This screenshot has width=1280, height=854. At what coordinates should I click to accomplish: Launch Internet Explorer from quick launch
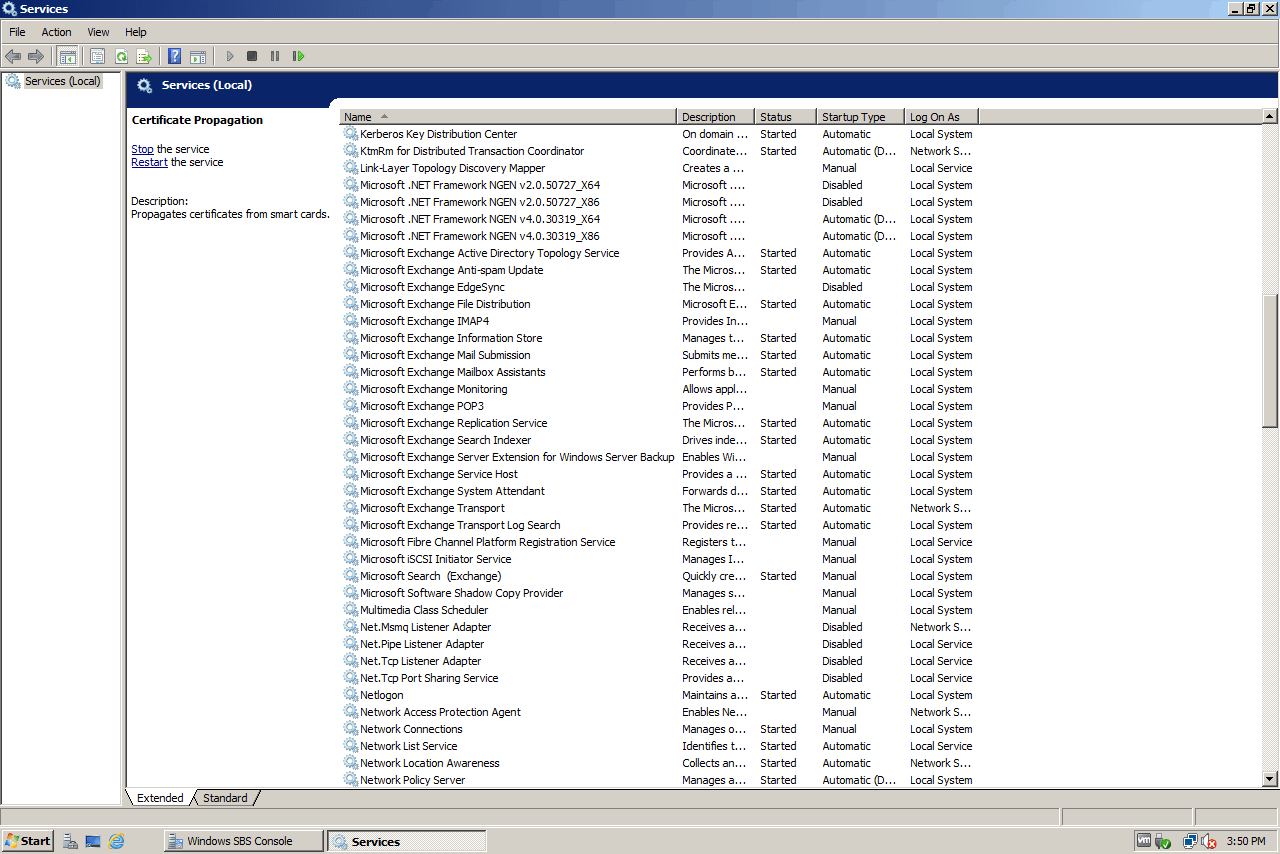[116, 842]
